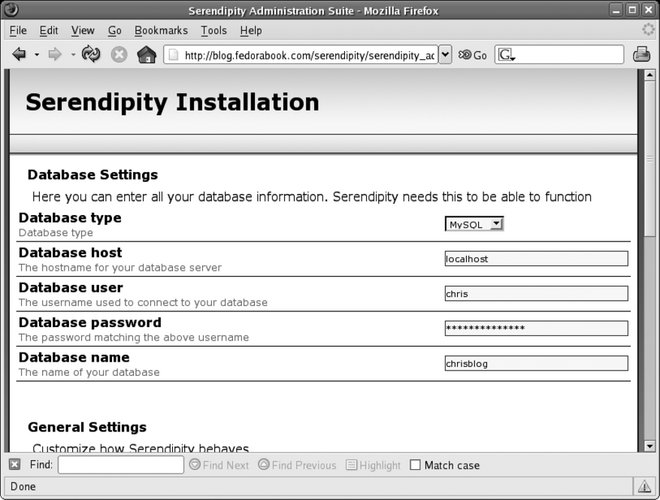
Task: Click the Highlight button
Action: coord(373,465)
